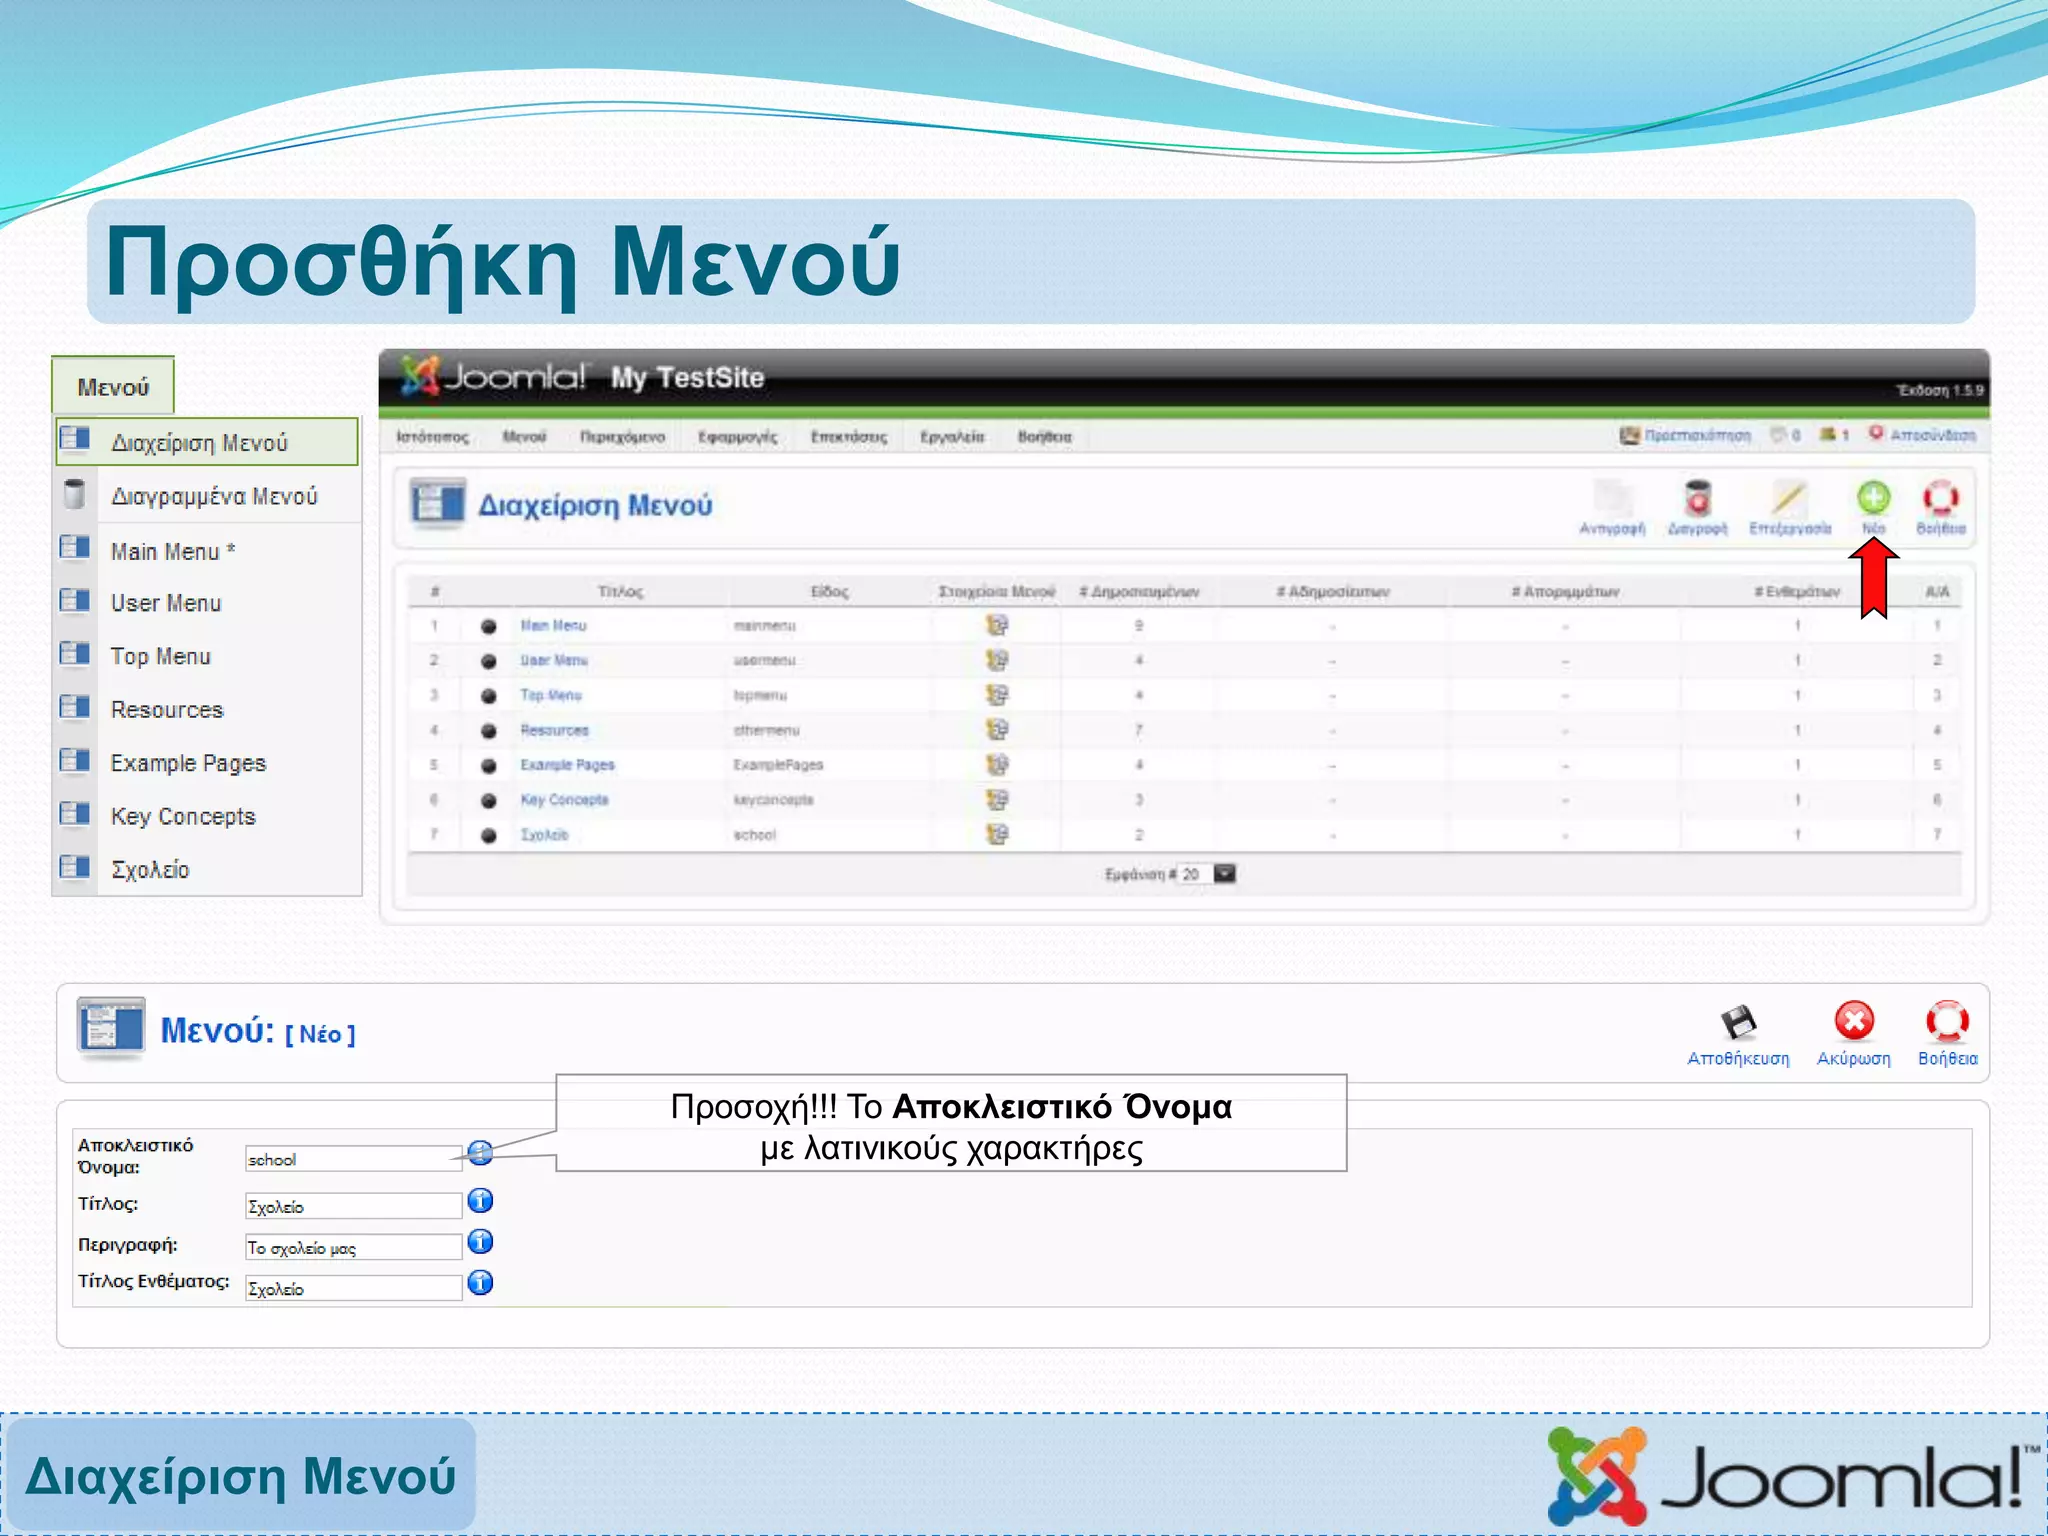Click the Αποκλειστικό Όνομα input field

point(352,1159)
